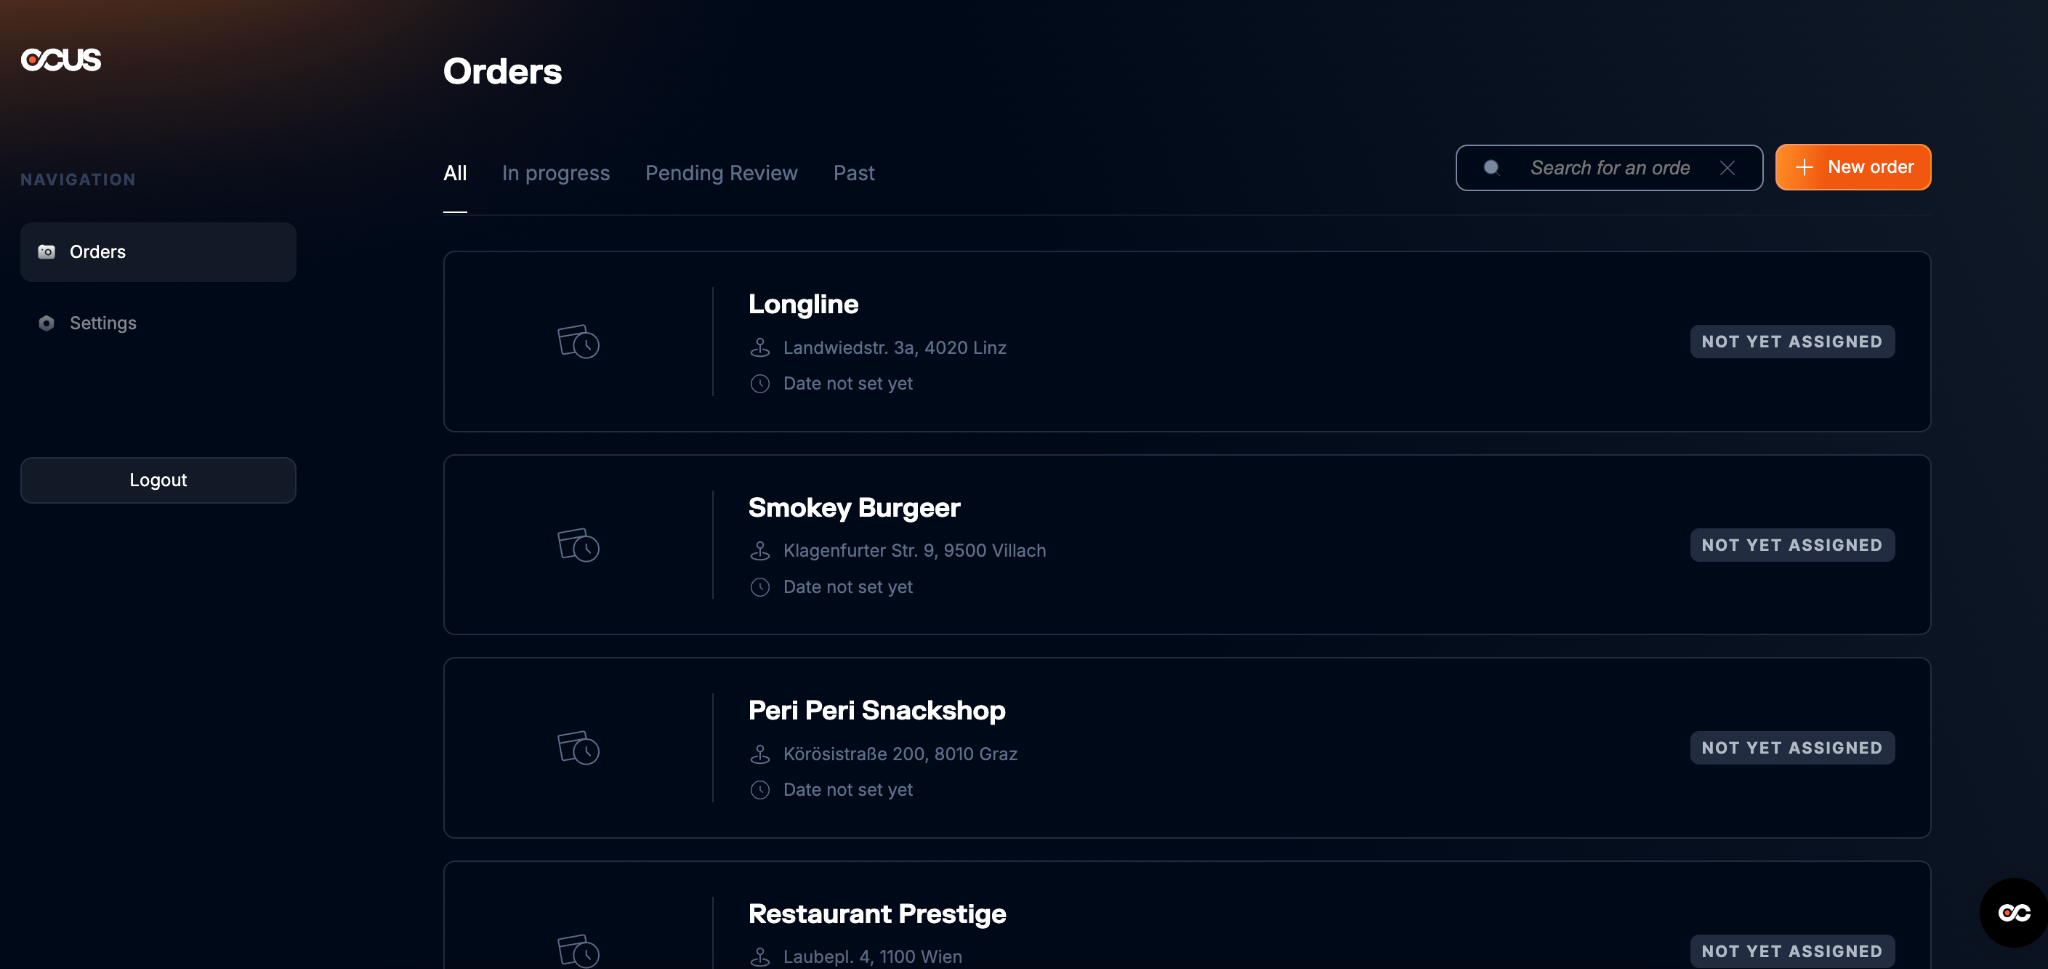Open the floating OCUS chat bubble bottom right
The width and height of the screenshot is (2048, 969).
(2013, 912)
